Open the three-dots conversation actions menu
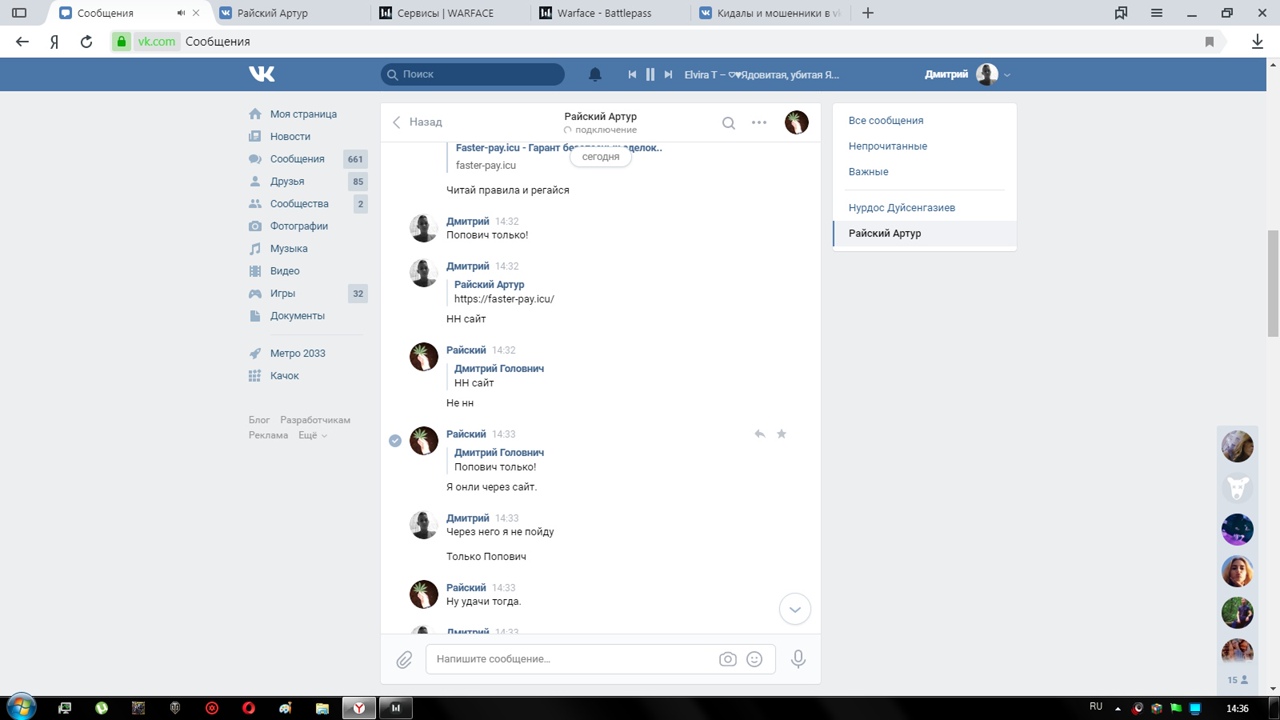Image resolution: width=1280 pixels, height=720 pixels. pyautogui.click(x=759, y=123)
